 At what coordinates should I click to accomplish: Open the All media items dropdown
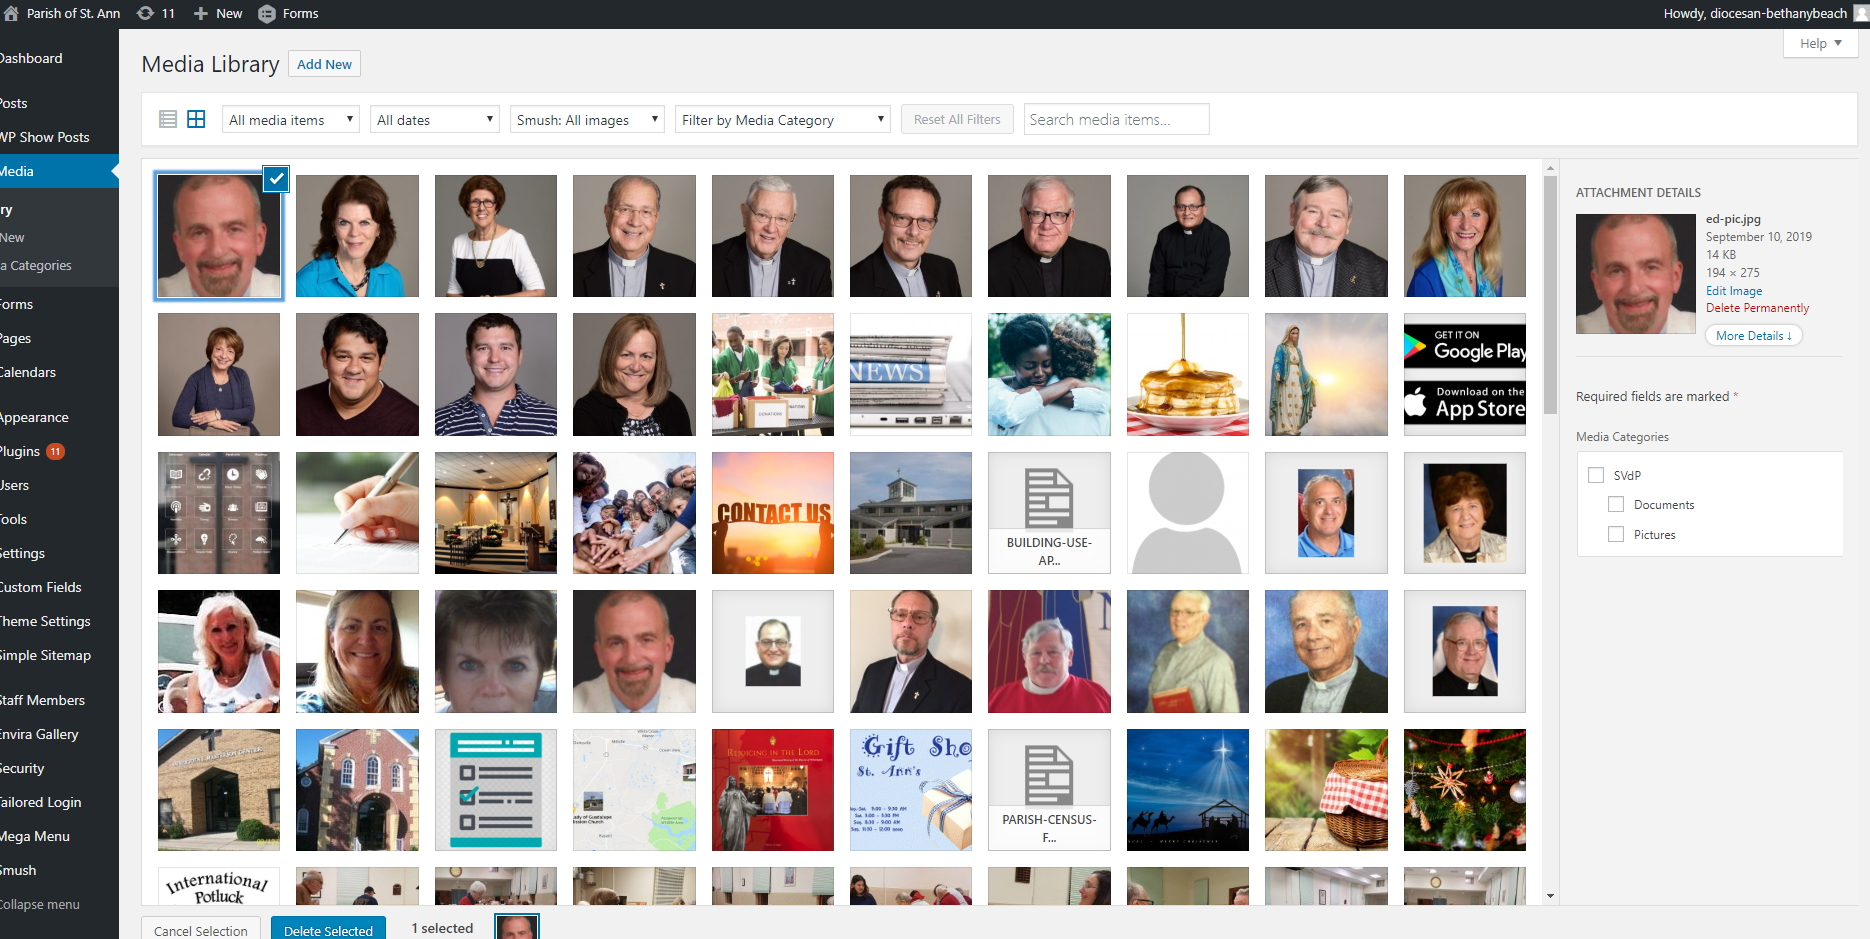pos(290,120)
